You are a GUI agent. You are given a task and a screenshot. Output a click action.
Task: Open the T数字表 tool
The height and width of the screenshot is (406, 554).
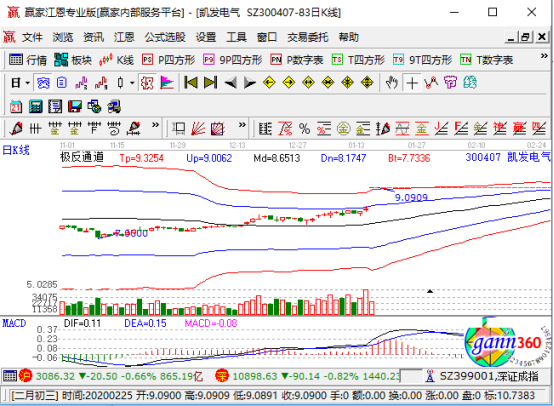486,60
